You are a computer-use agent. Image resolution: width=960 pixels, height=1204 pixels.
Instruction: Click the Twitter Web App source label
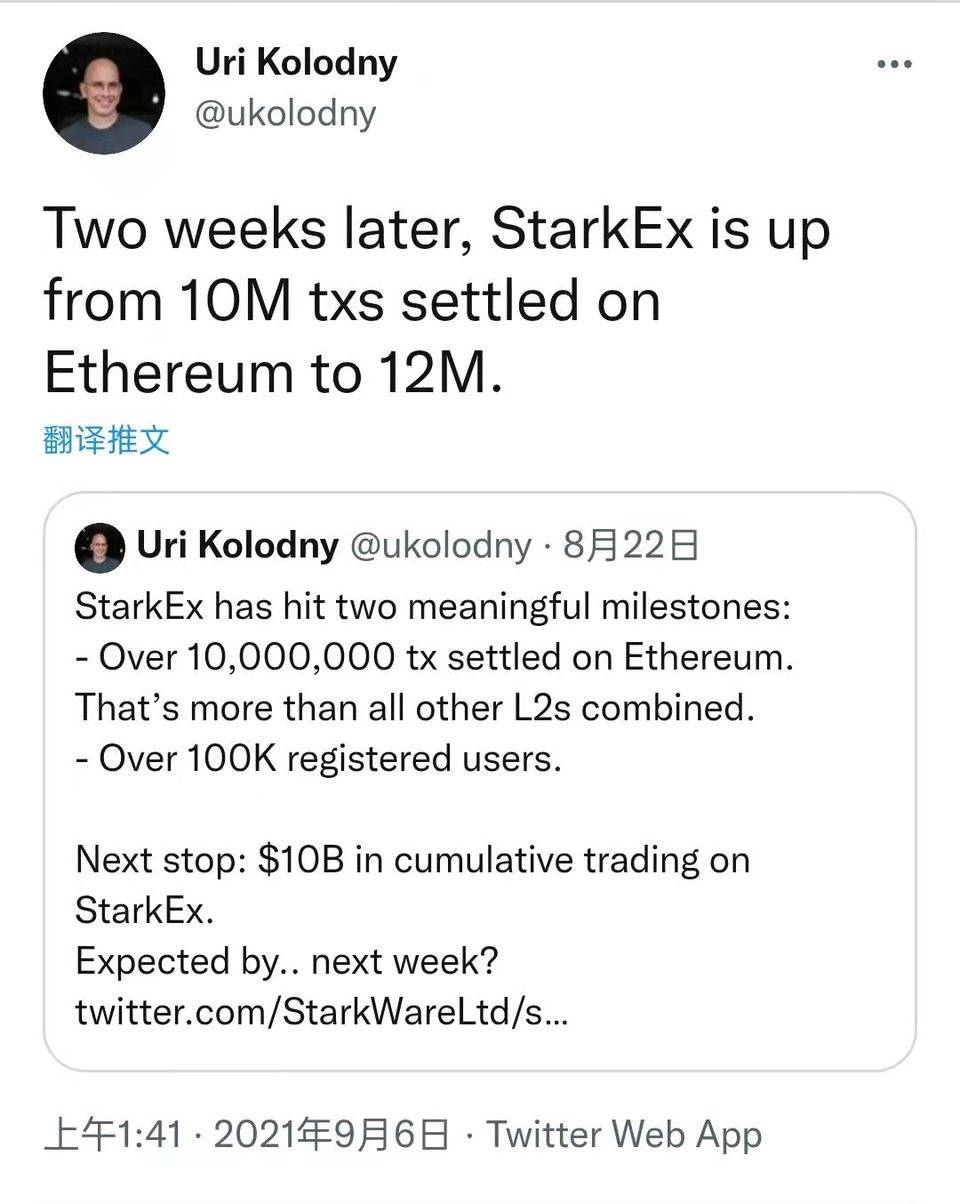coord(624,1135)
